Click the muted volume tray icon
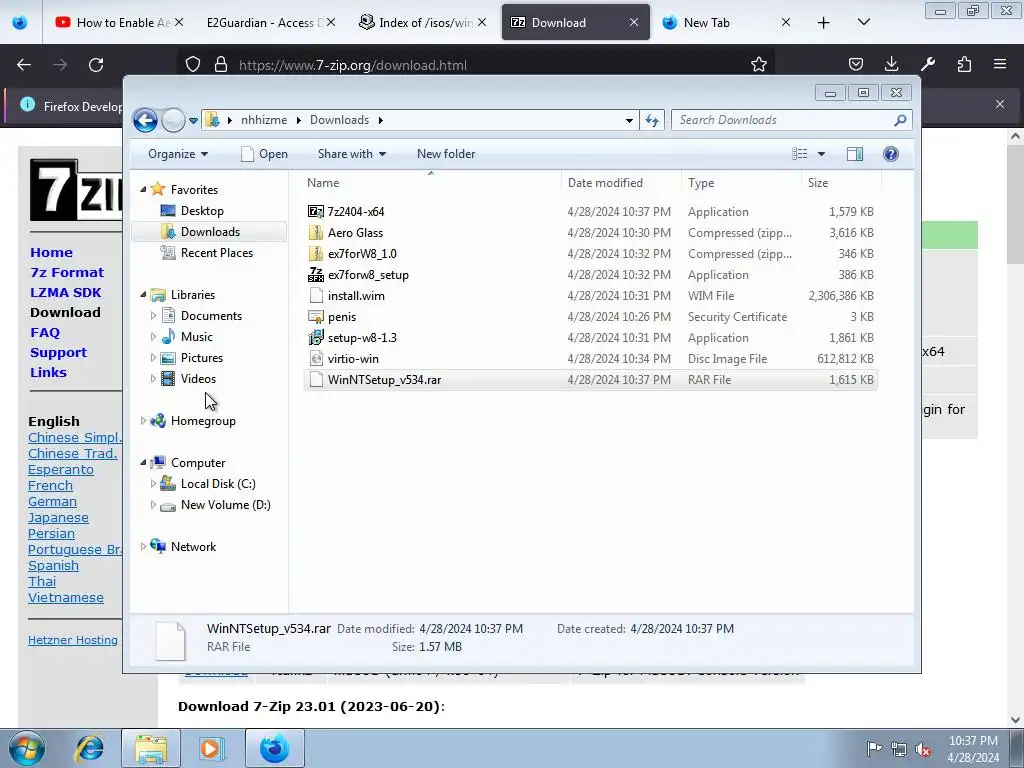Screen dimensions: 1024x768 [x=923, y=749]
